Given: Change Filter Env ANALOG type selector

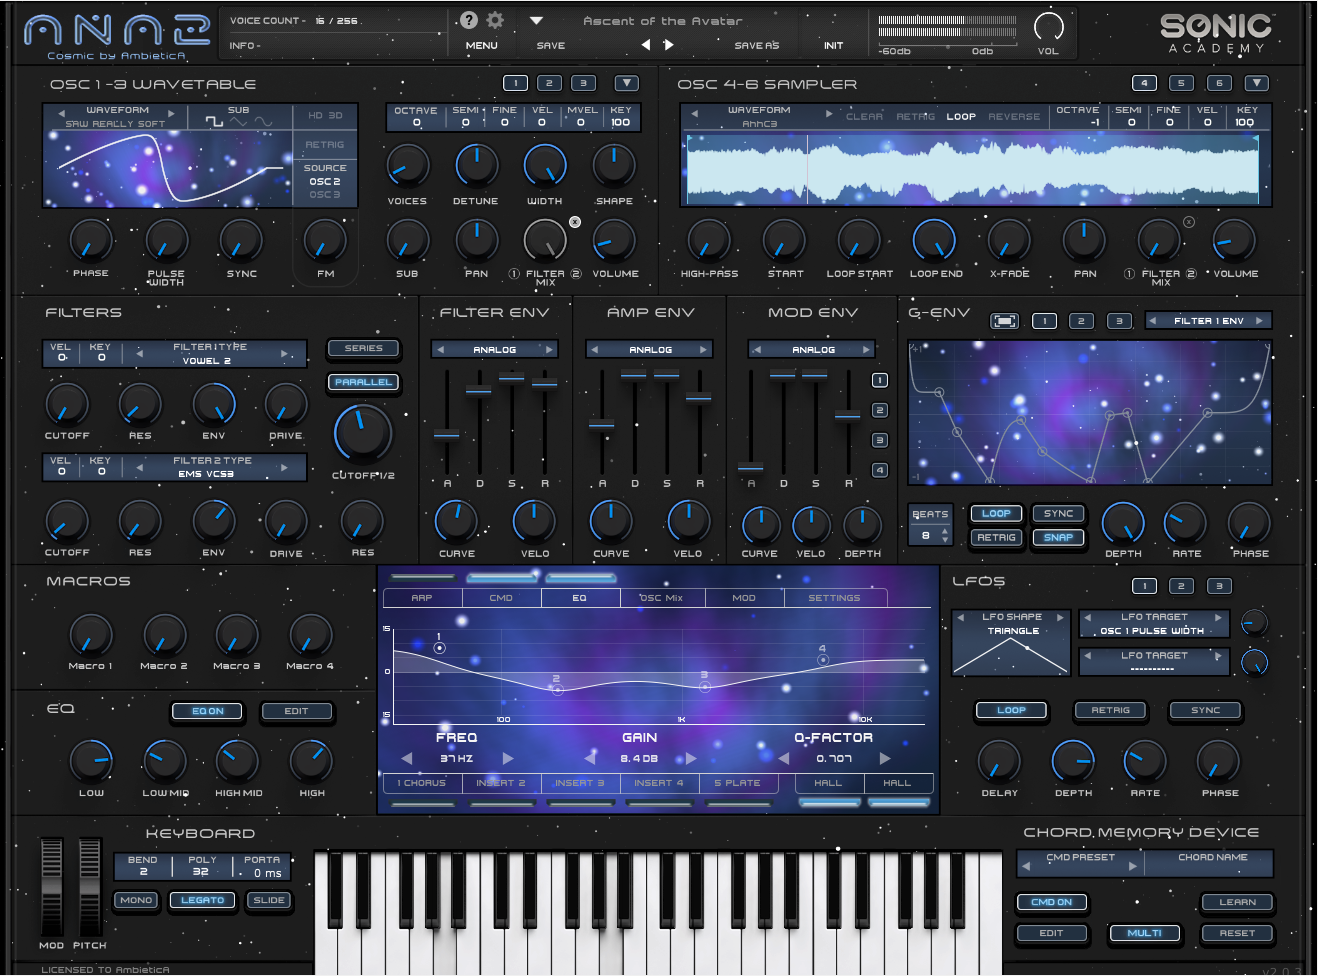Looking at the screenshot, I should coord(495,349).
